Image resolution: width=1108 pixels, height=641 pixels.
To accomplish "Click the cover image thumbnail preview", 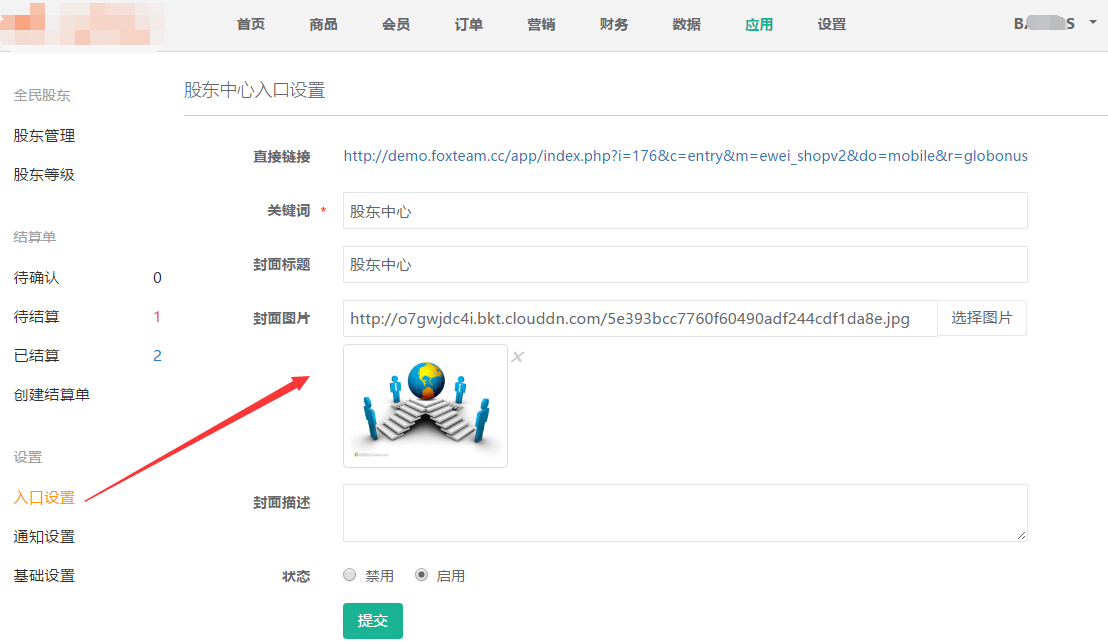I will (x=425, y=406).
